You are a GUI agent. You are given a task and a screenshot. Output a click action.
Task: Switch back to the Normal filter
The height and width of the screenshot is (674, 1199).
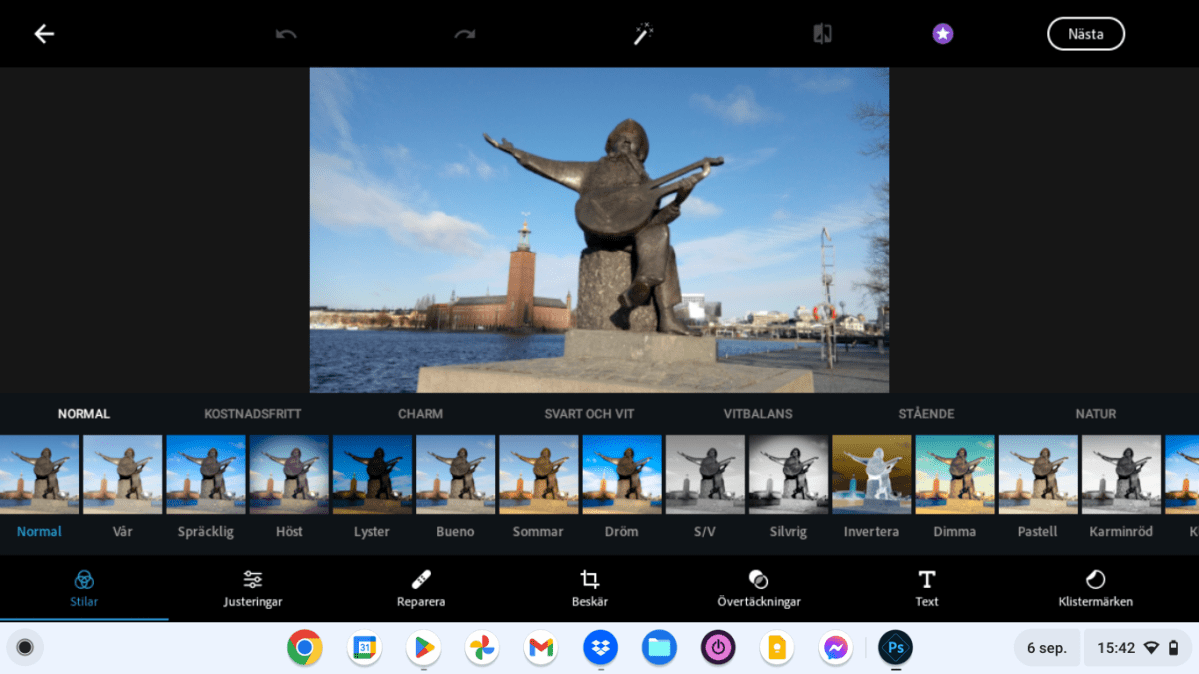pyautogui.click(x=38, y=473)
